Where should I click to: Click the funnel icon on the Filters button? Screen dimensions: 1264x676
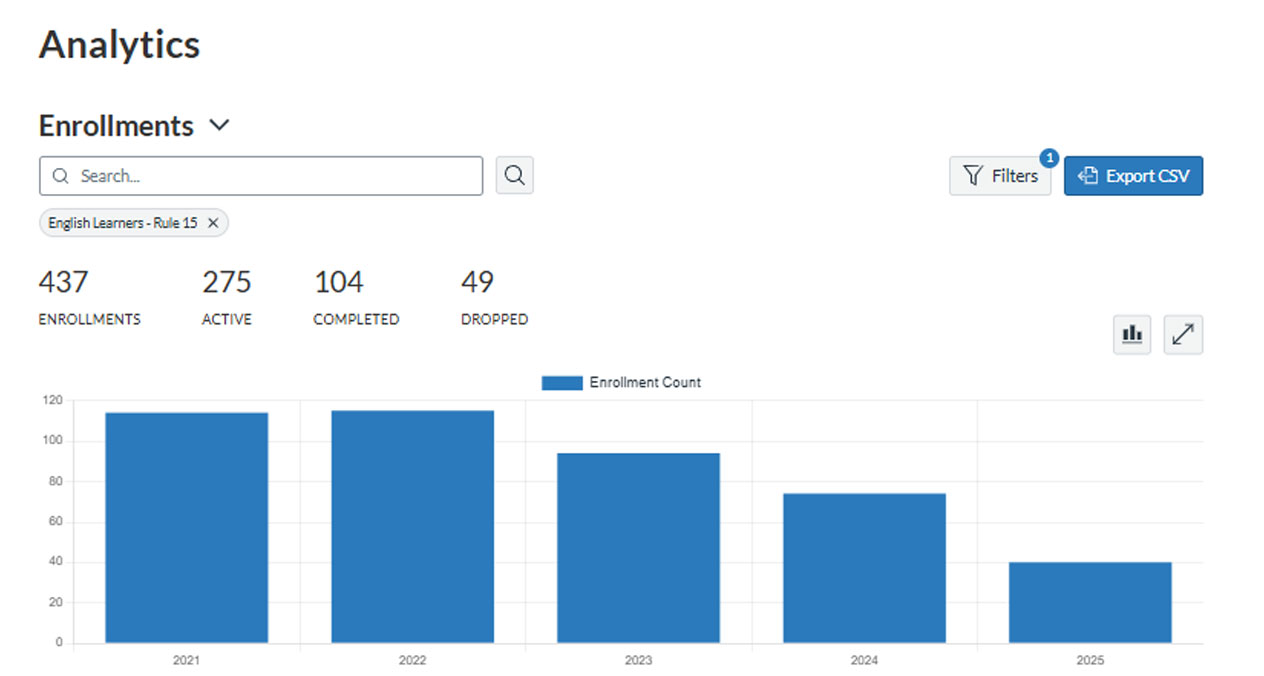tap(972, 175)
